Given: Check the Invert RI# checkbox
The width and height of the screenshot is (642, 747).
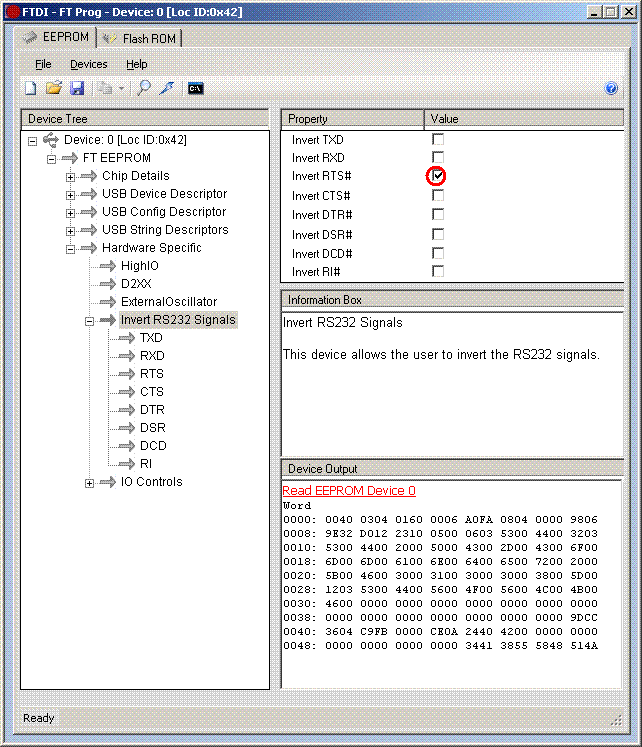Looking at the screenshot, I should pos(438,271).
